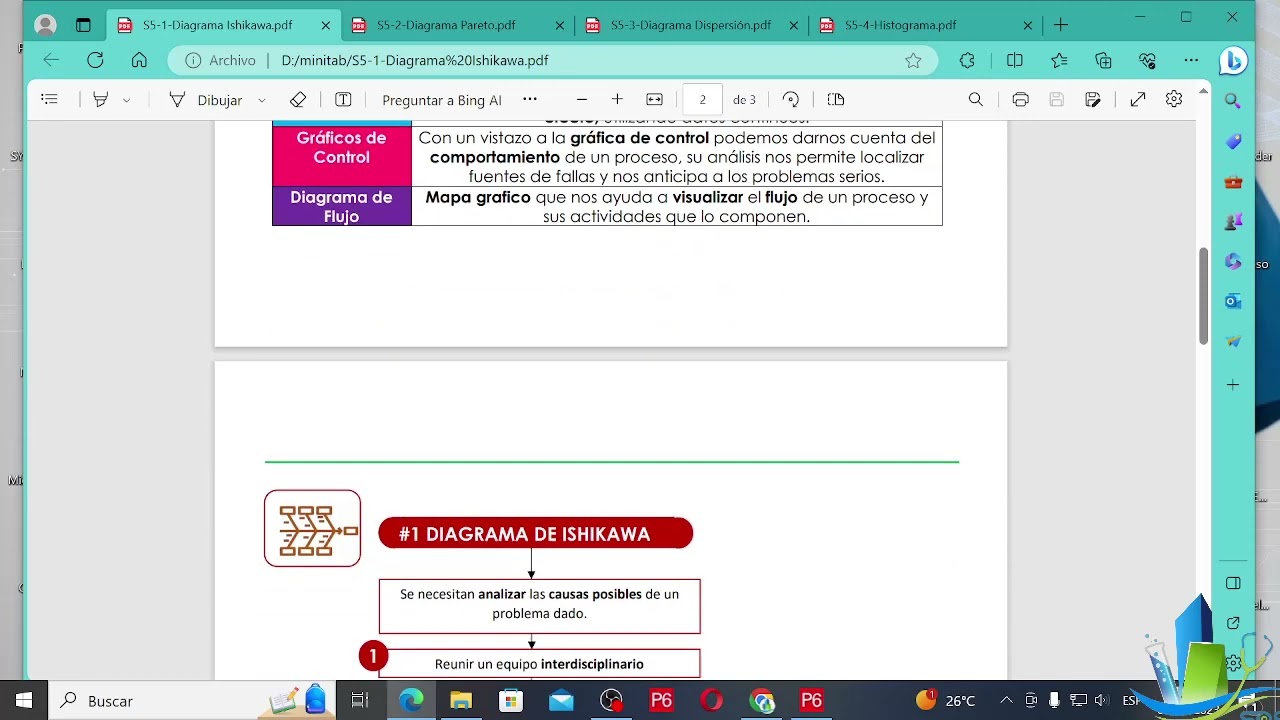Open a new browser tab
Image resolution: width=1280 pixels, height=720 pixels.
[x=1061, y=25]
